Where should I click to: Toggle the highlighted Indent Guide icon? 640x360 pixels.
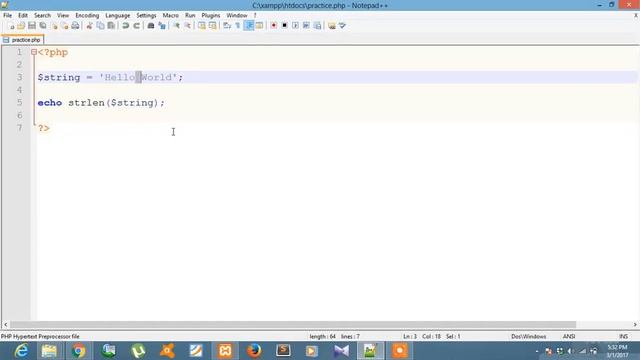pyautogui.click(x=249, y=26)
